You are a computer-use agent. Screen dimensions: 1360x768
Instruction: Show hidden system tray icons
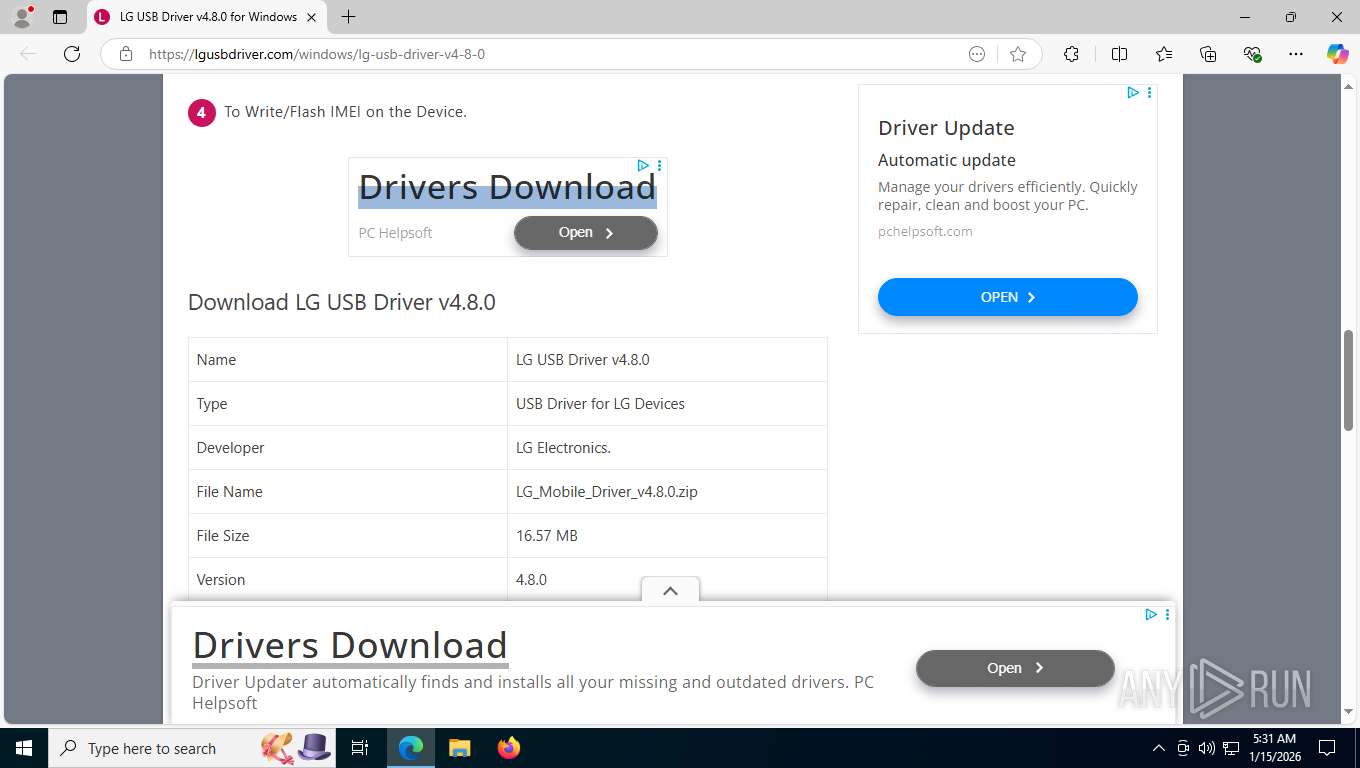click(1159, 748)
